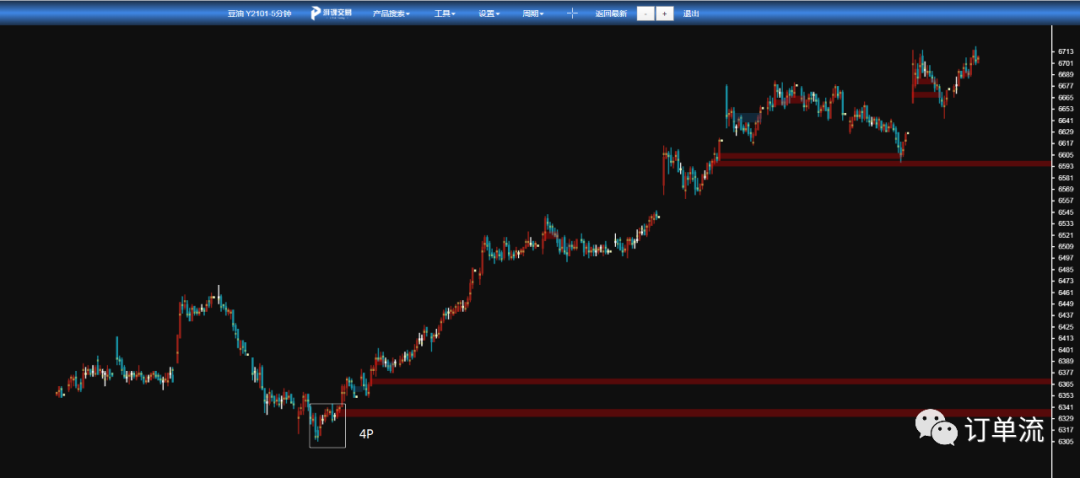Click the 6713 price axis label
The width and height of the screenshot is (1080, 478).
pos(1065,52)
